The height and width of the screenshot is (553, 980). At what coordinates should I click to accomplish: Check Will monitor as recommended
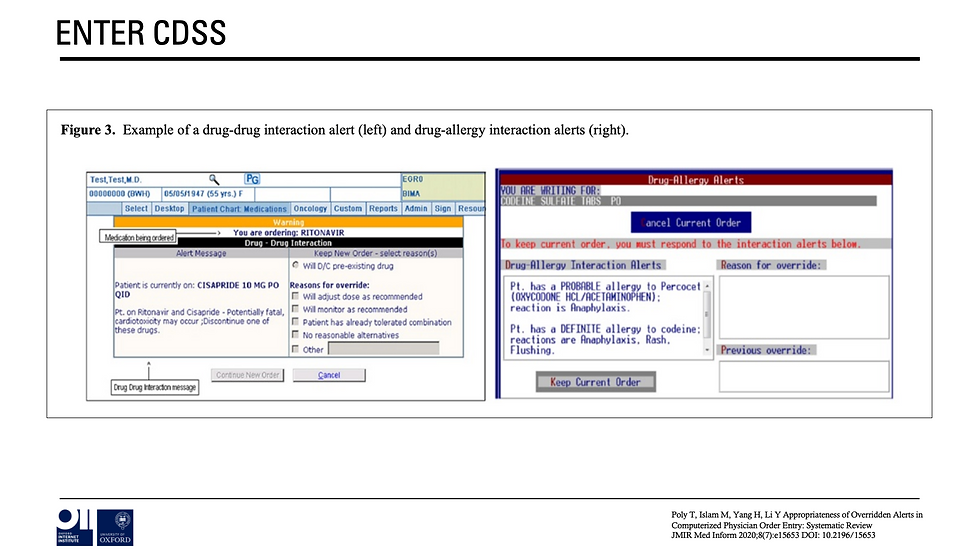[295, 309]
